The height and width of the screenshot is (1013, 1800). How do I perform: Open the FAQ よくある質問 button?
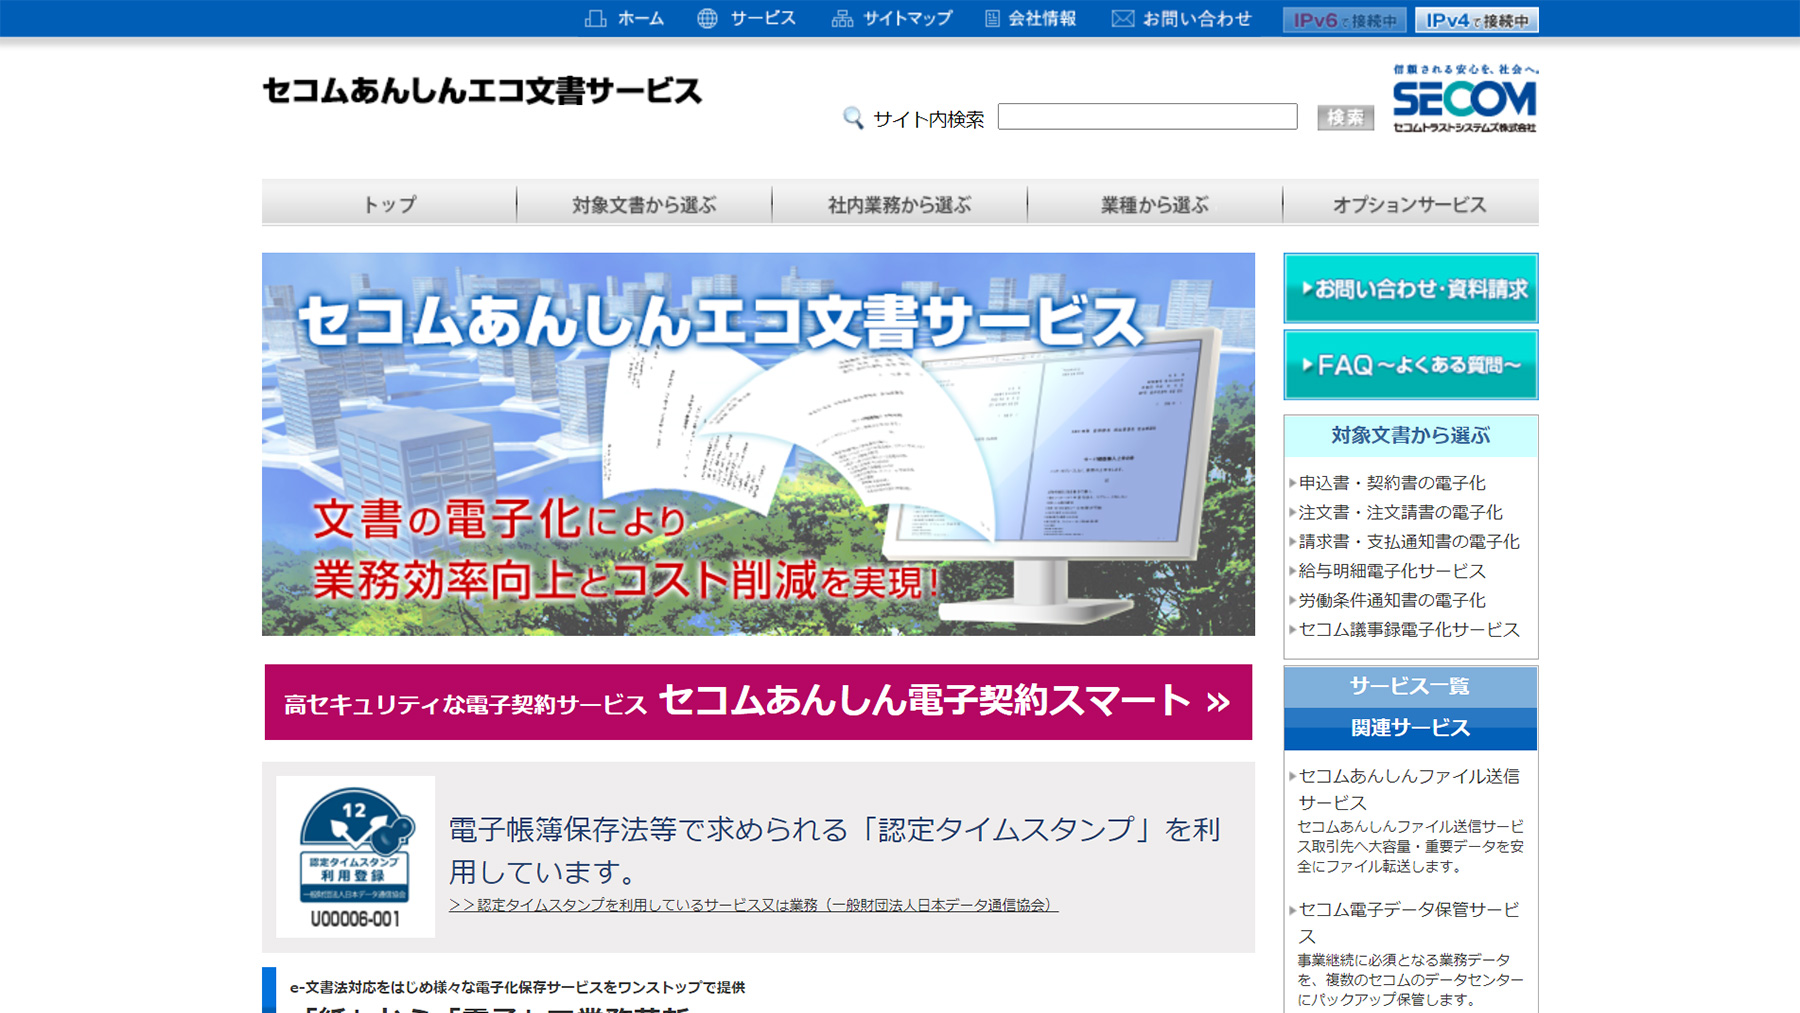coord(1410,364)
